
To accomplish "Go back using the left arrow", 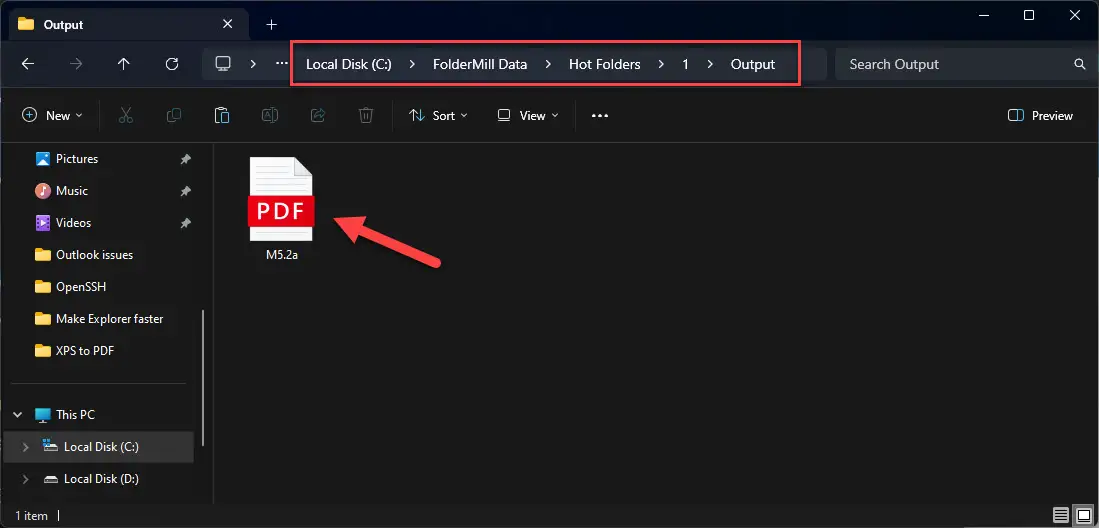I will pos(28,64).
